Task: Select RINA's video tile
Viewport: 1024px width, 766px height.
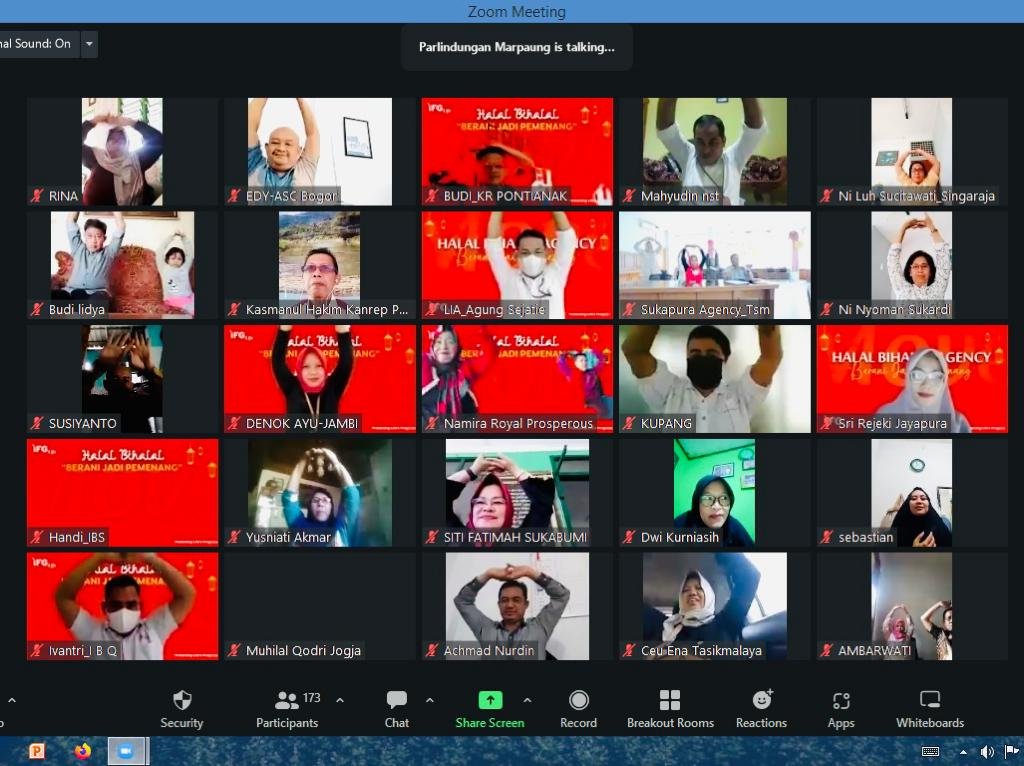Action: [122, 151]
